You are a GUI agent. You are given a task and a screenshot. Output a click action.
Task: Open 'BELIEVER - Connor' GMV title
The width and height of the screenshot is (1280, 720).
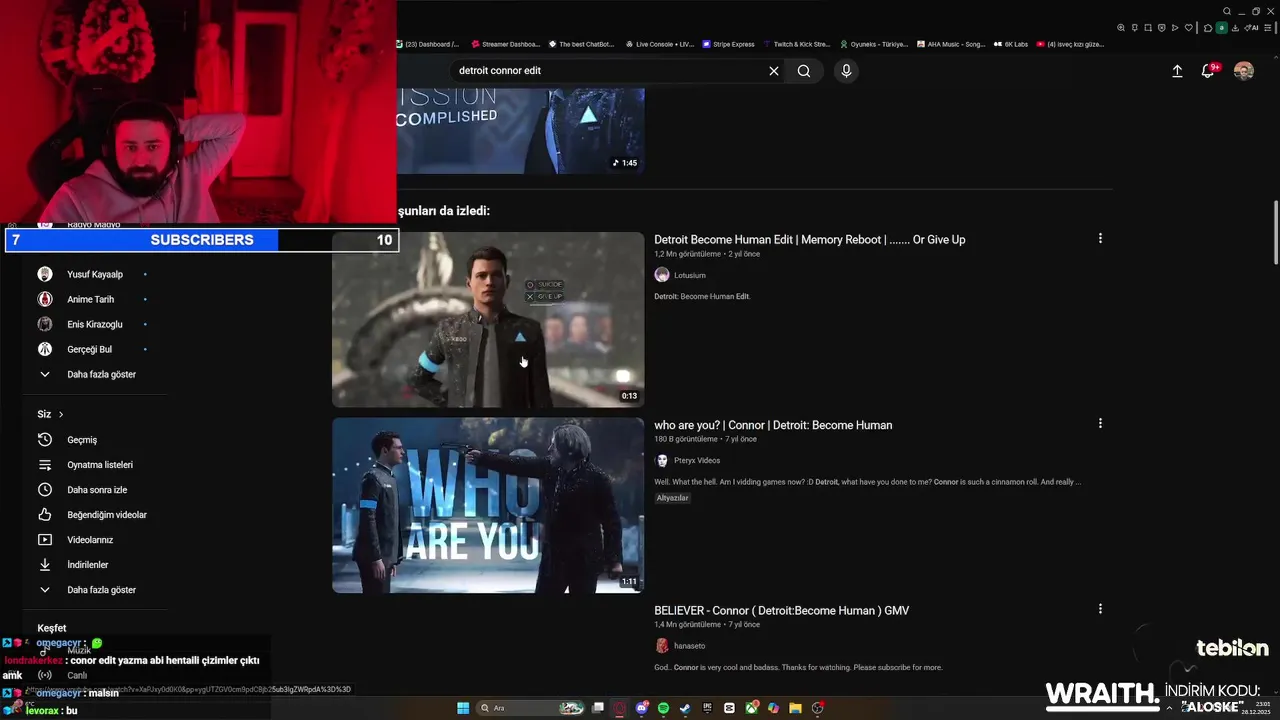click(781, 610)
